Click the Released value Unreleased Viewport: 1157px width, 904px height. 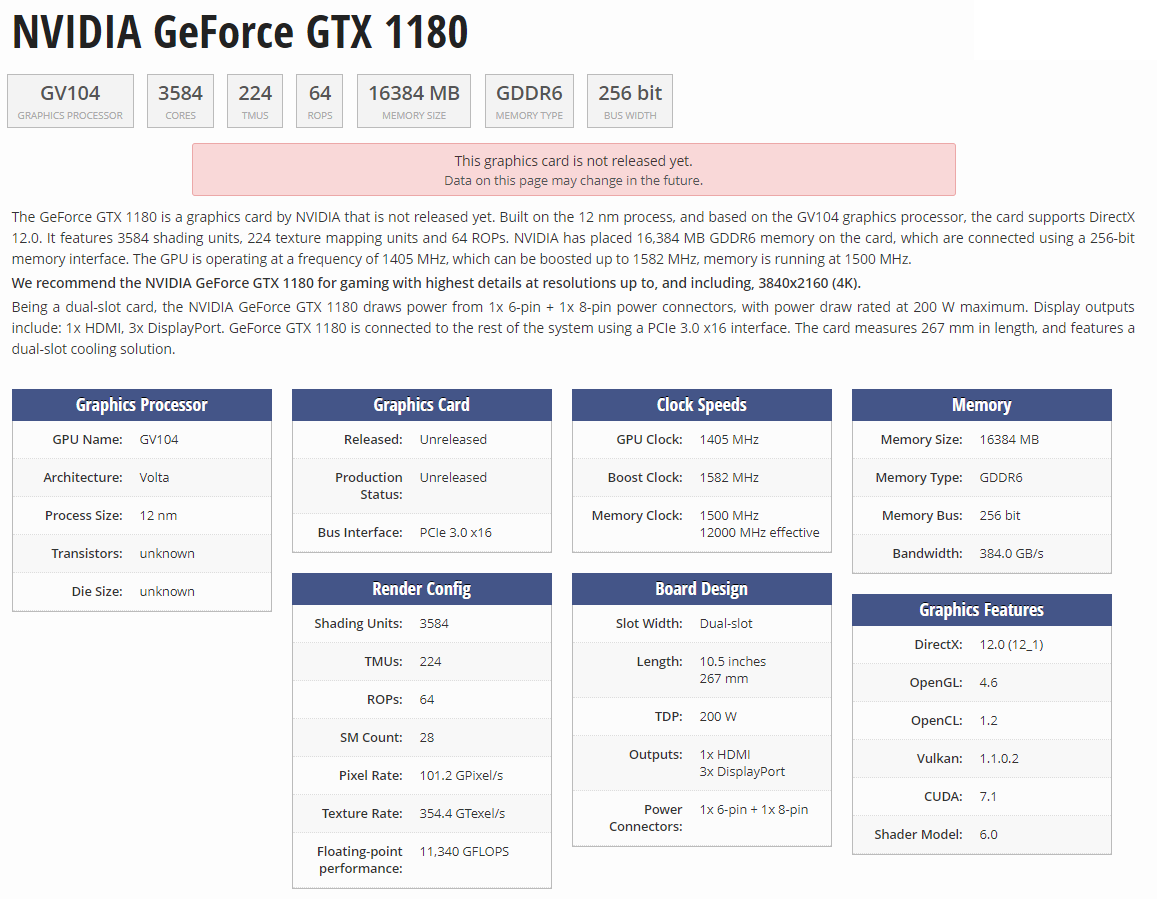[453, 440]
